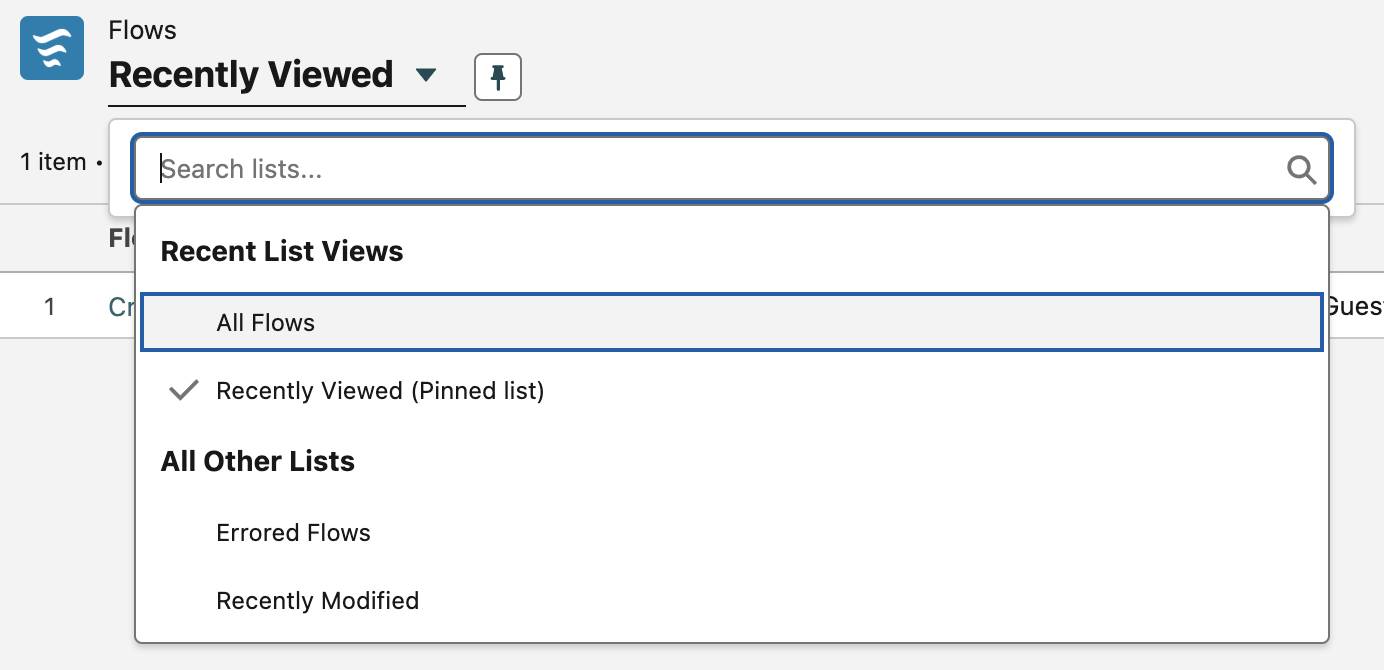Viewport: 1384px width, 670px height.
Task: Focus the Search lists input field
Action: [732, 169]
